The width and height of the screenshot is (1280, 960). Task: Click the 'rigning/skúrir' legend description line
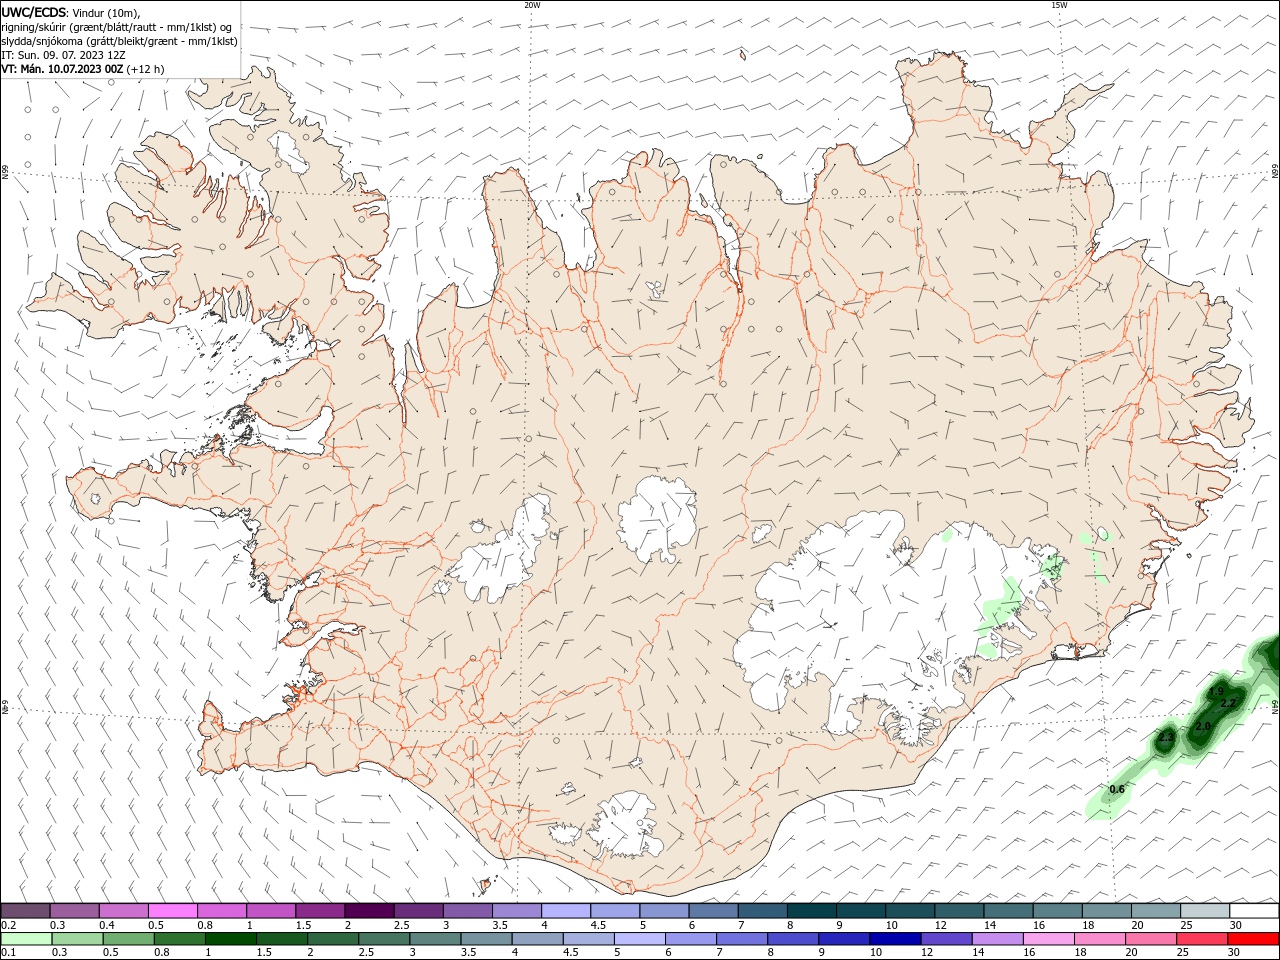[x=116, y=27]
